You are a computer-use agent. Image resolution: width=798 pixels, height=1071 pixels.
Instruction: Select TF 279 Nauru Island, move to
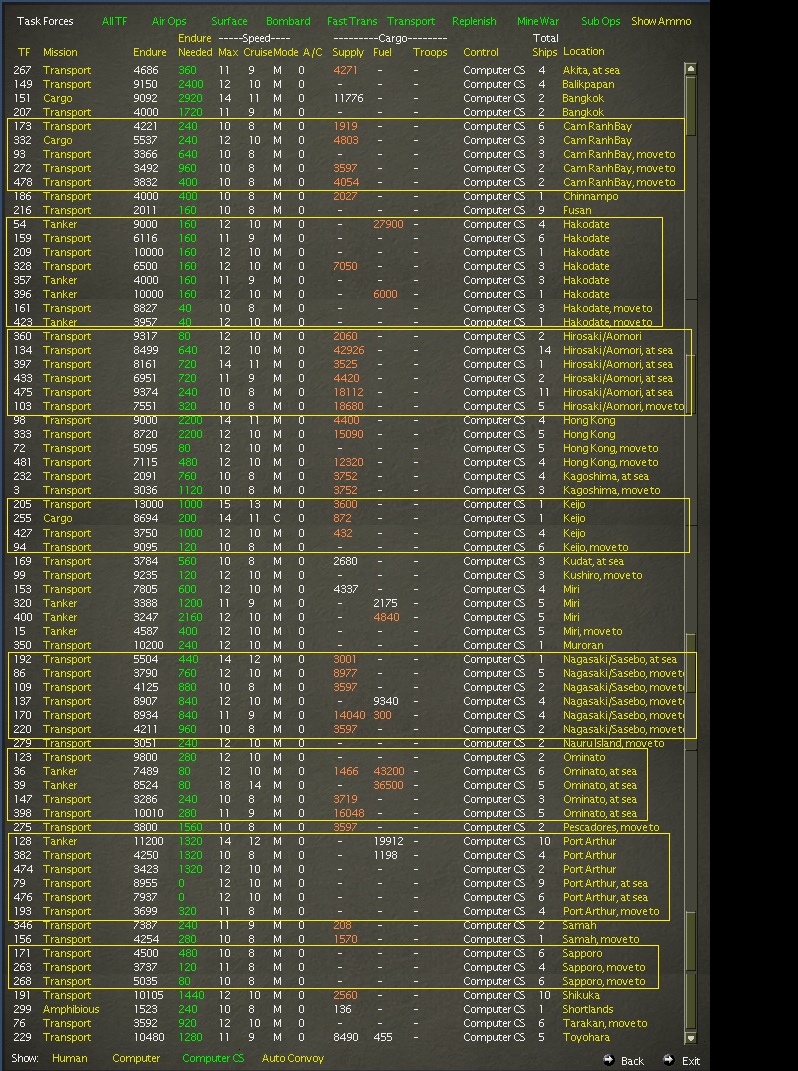[x=345, y=743]
